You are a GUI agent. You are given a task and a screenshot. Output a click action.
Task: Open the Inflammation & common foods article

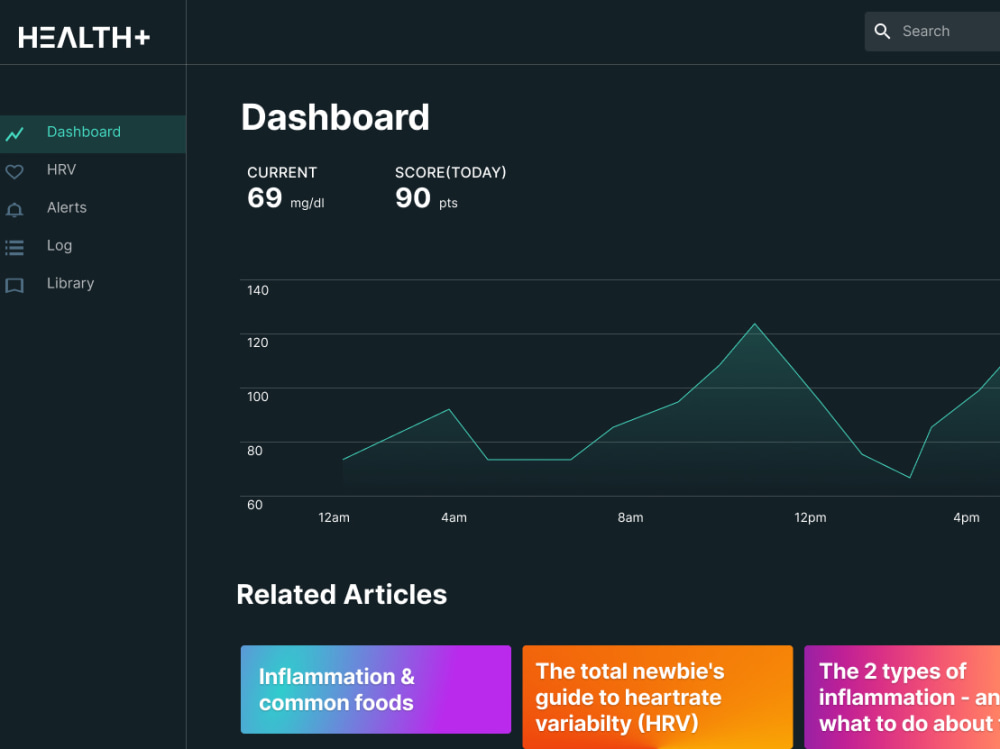pos(375,690)
